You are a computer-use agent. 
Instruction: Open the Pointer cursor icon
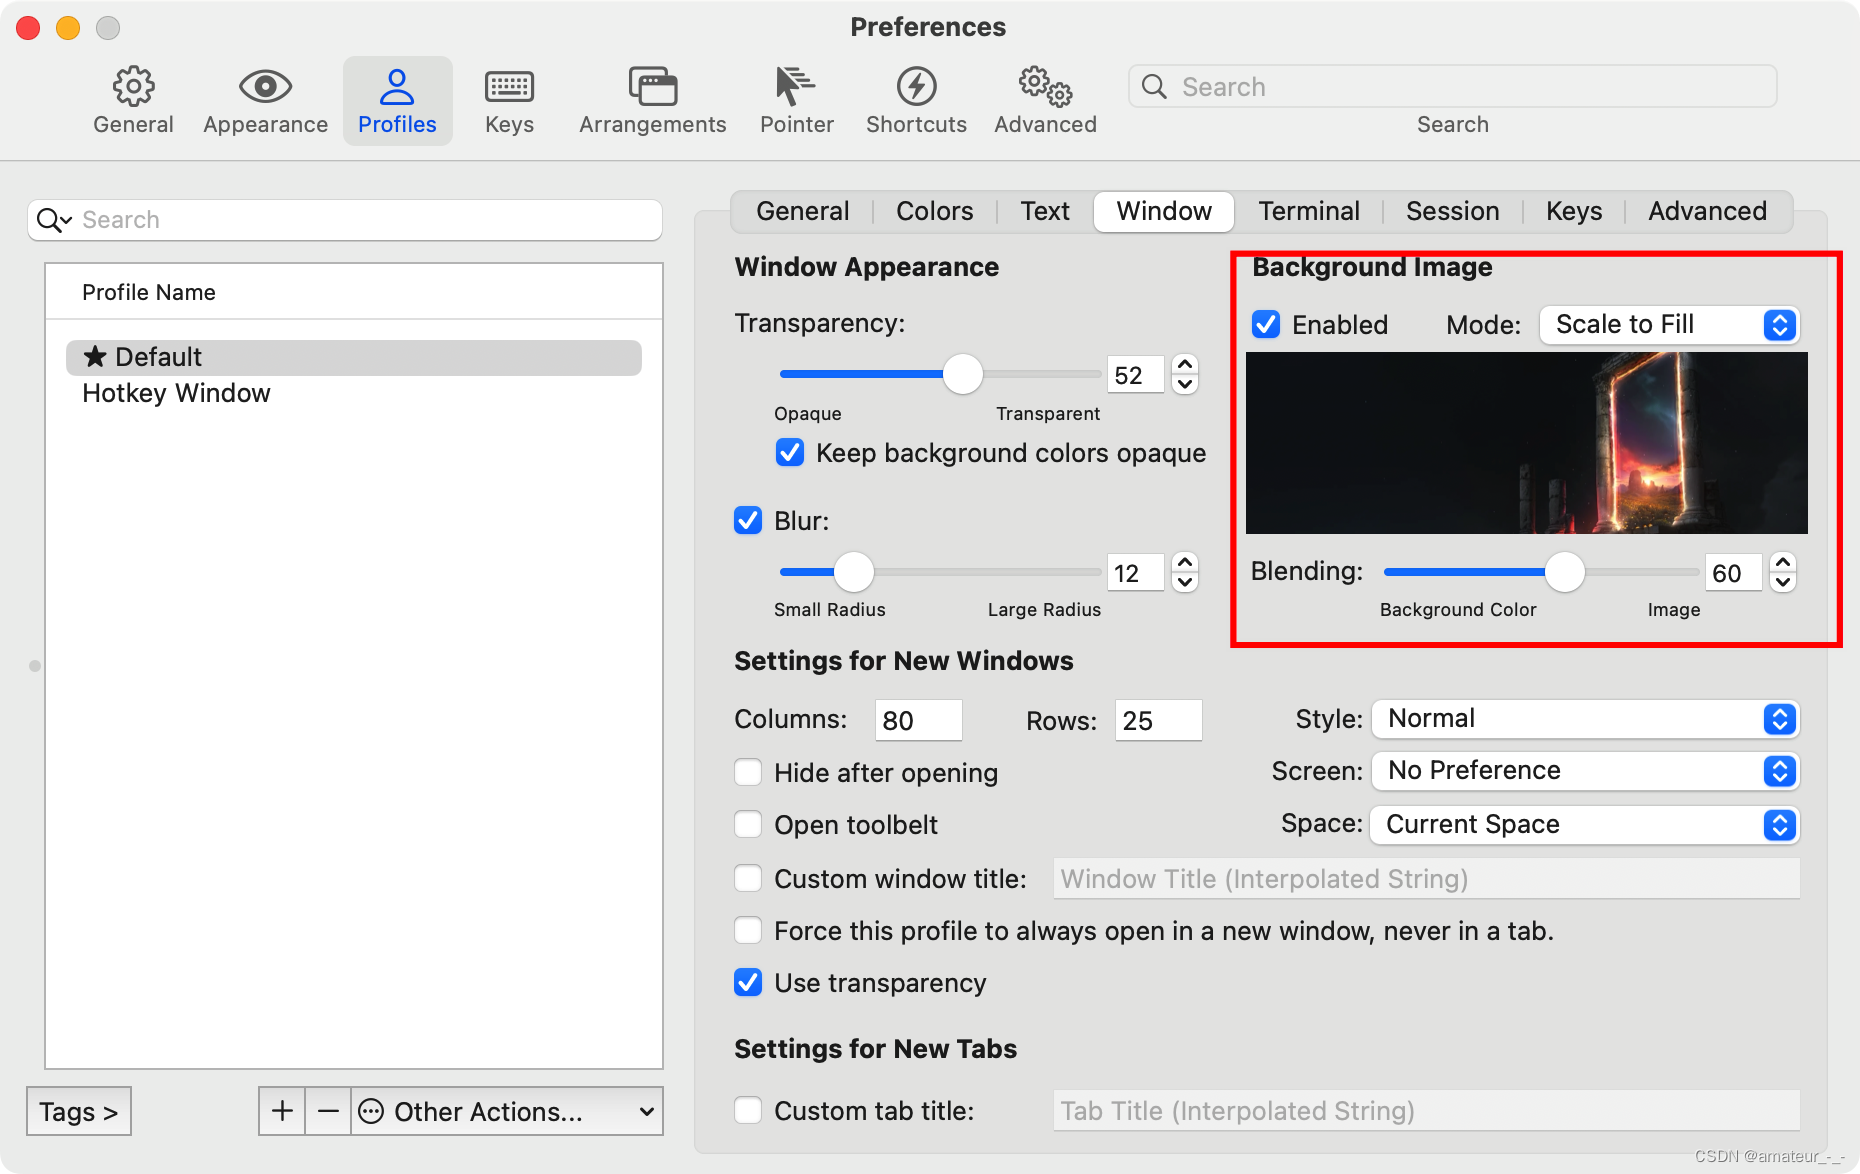click(x=796, y=87)
